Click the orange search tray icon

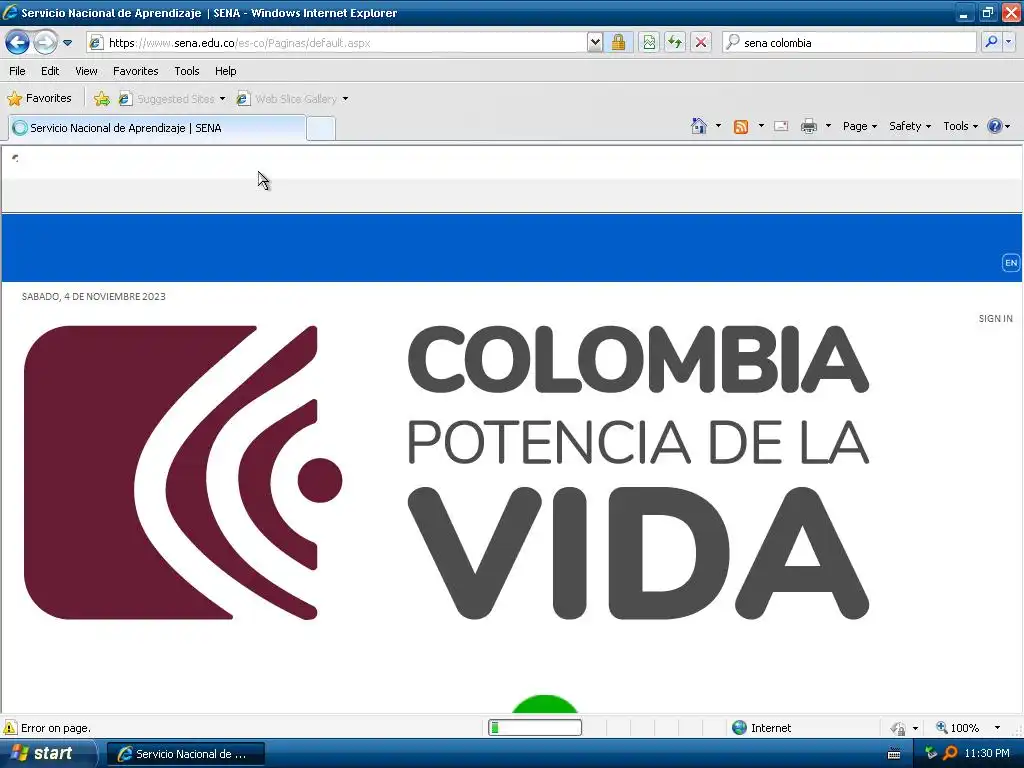point(950,754)
